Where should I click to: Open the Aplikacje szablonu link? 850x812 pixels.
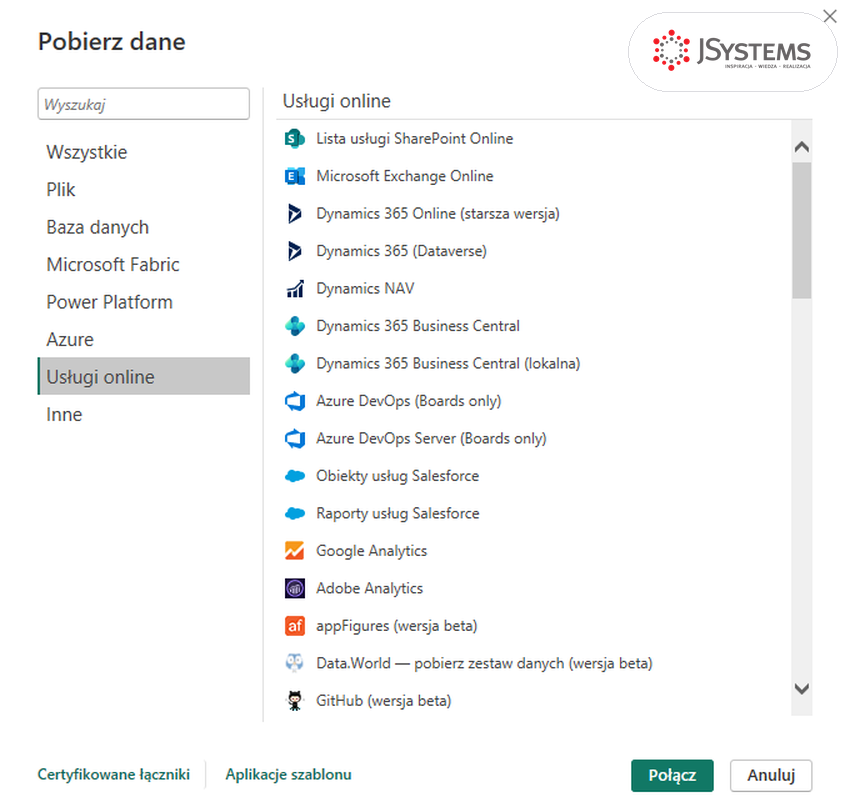pyautogui.click(x=288, y=775)
